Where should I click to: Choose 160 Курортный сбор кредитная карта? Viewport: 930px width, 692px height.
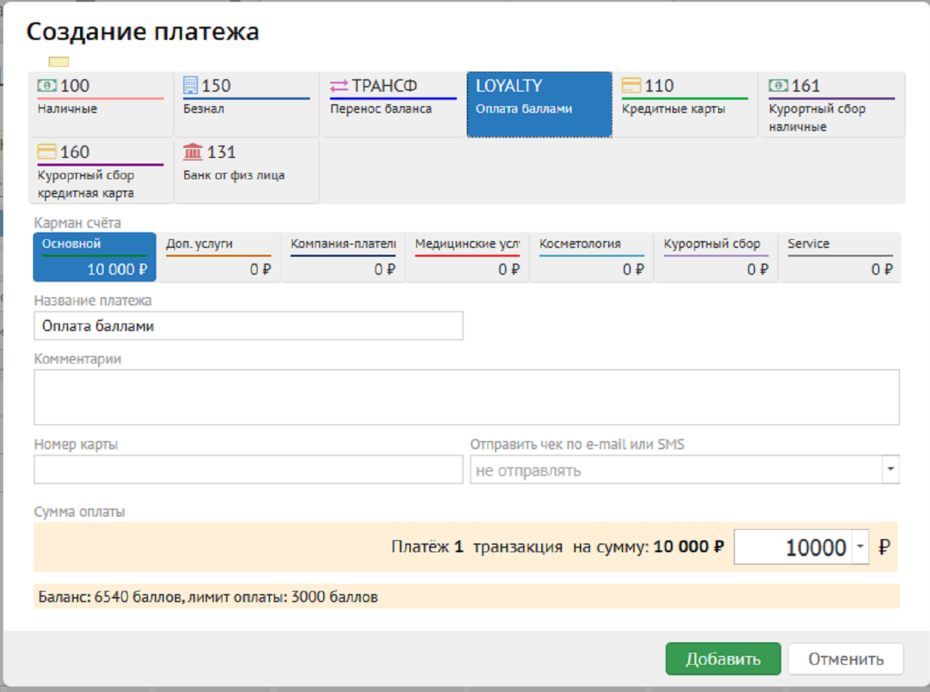coord(100,170)
